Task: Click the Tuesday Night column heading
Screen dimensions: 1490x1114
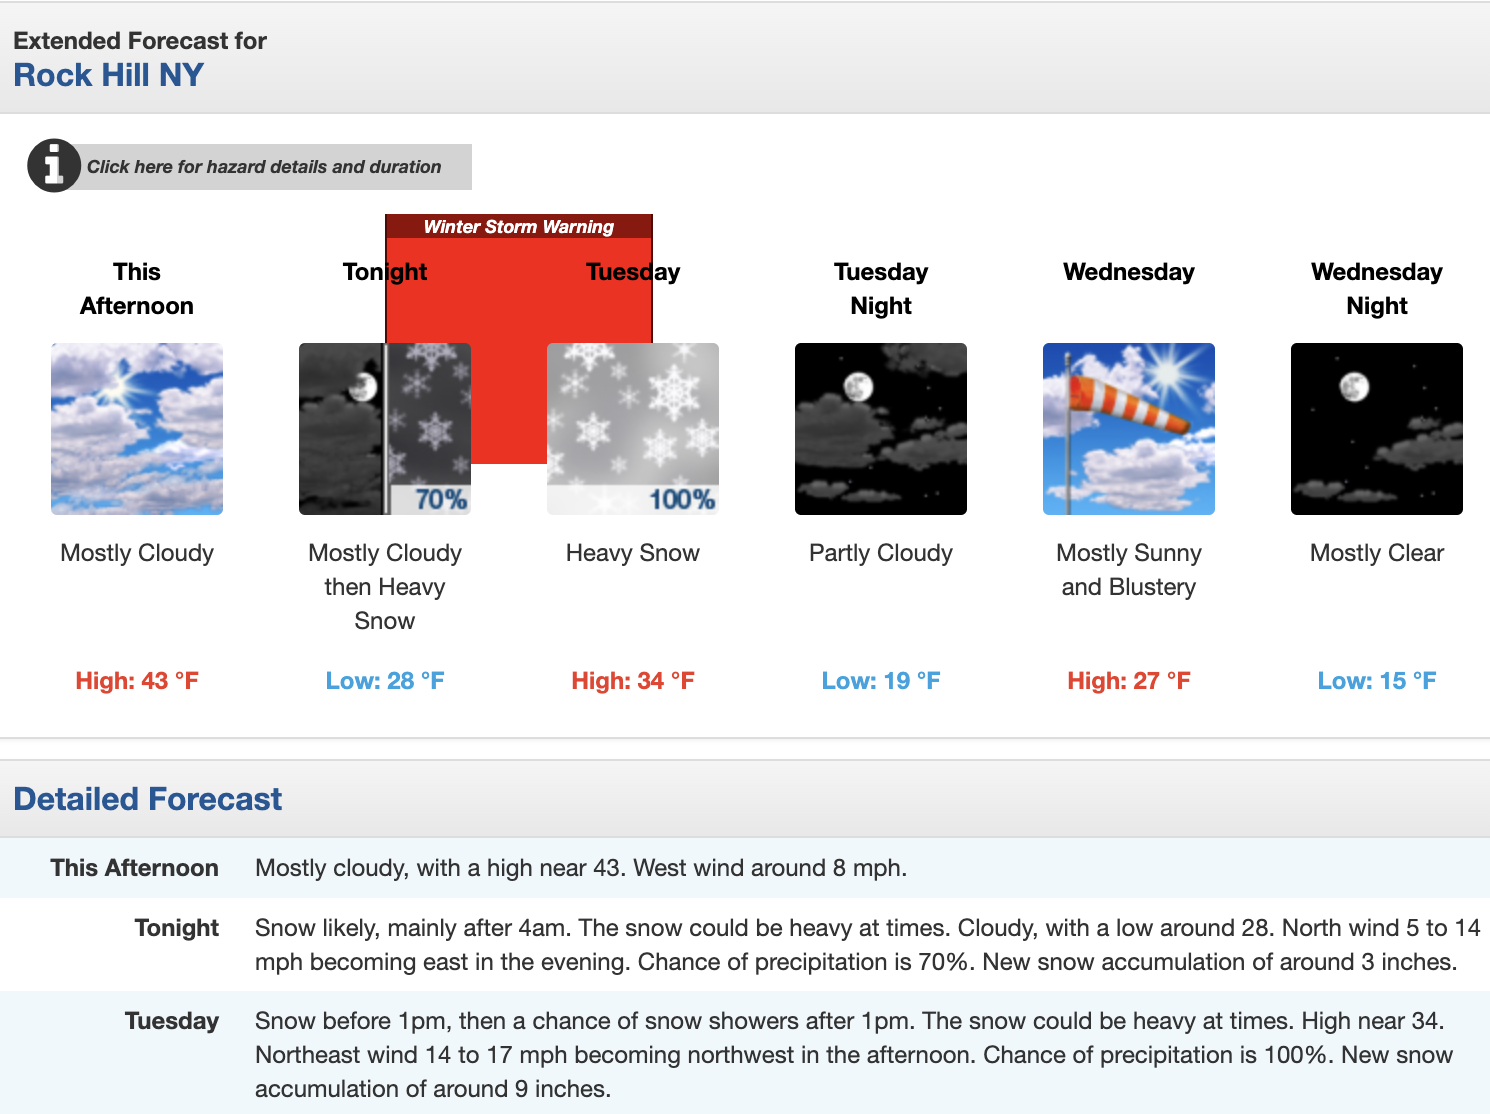Action: pyautogui.click(x=880, y=288)
